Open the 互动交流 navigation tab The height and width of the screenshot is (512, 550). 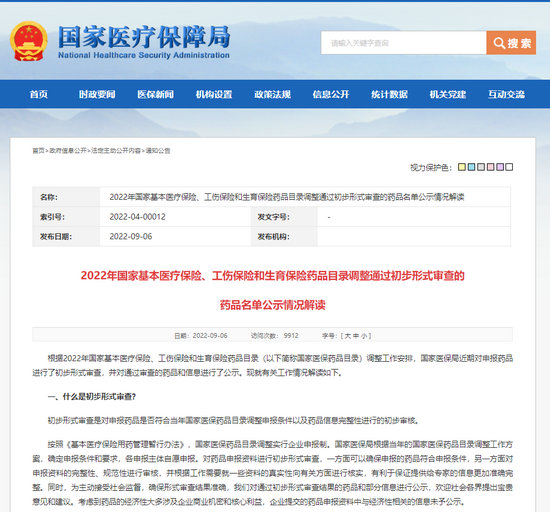click(x=507, y=94)
